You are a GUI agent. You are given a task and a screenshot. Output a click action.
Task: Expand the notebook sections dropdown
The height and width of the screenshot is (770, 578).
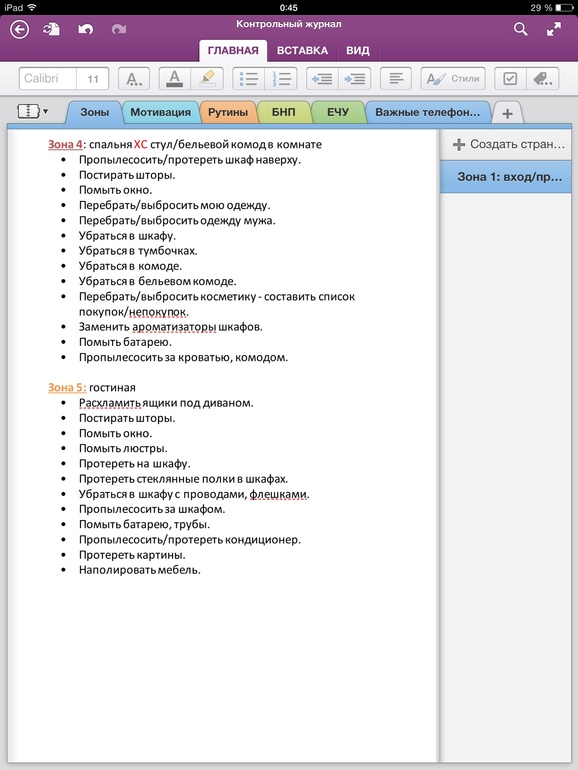[33, 111]
